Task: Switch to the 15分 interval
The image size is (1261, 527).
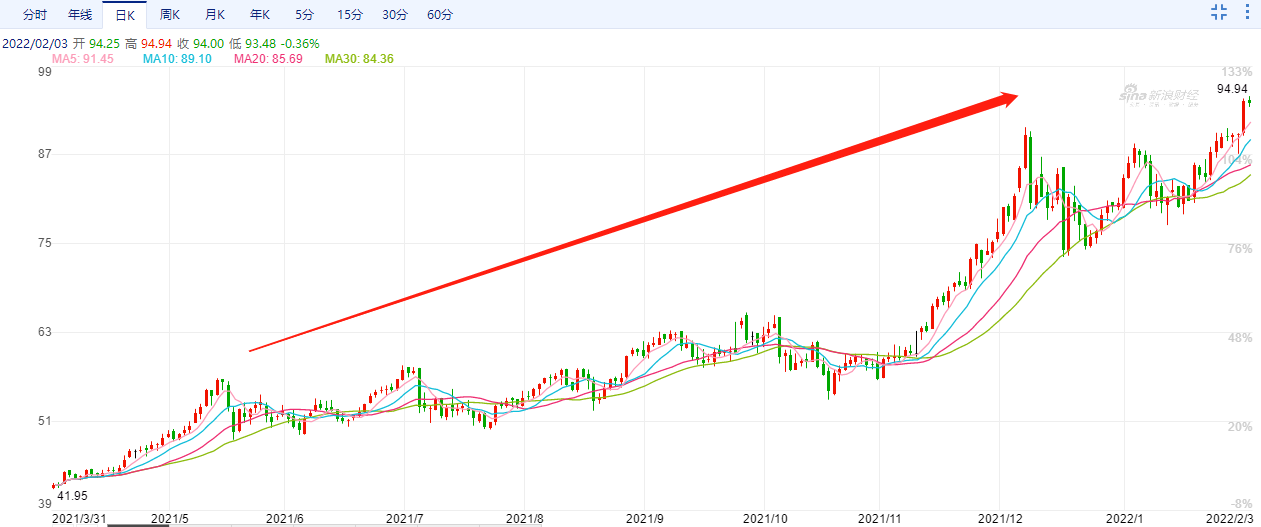Action: 350,15
